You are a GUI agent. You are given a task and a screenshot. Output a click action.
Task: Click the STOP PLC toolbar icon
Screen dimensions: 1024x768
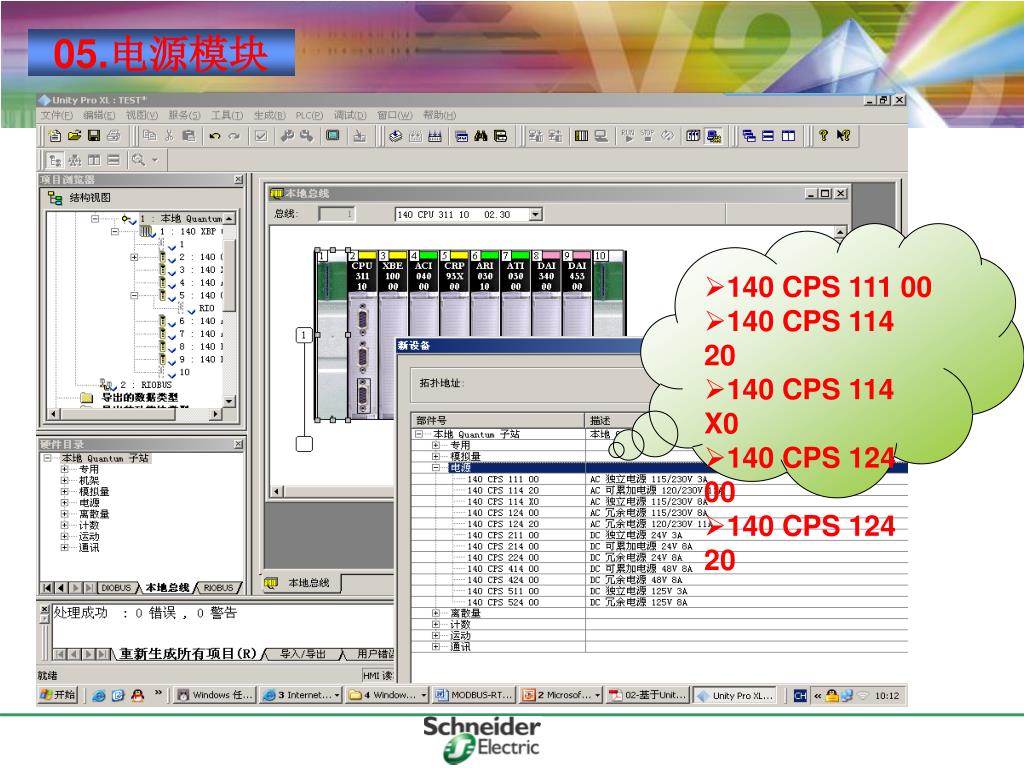coord(647,136)
